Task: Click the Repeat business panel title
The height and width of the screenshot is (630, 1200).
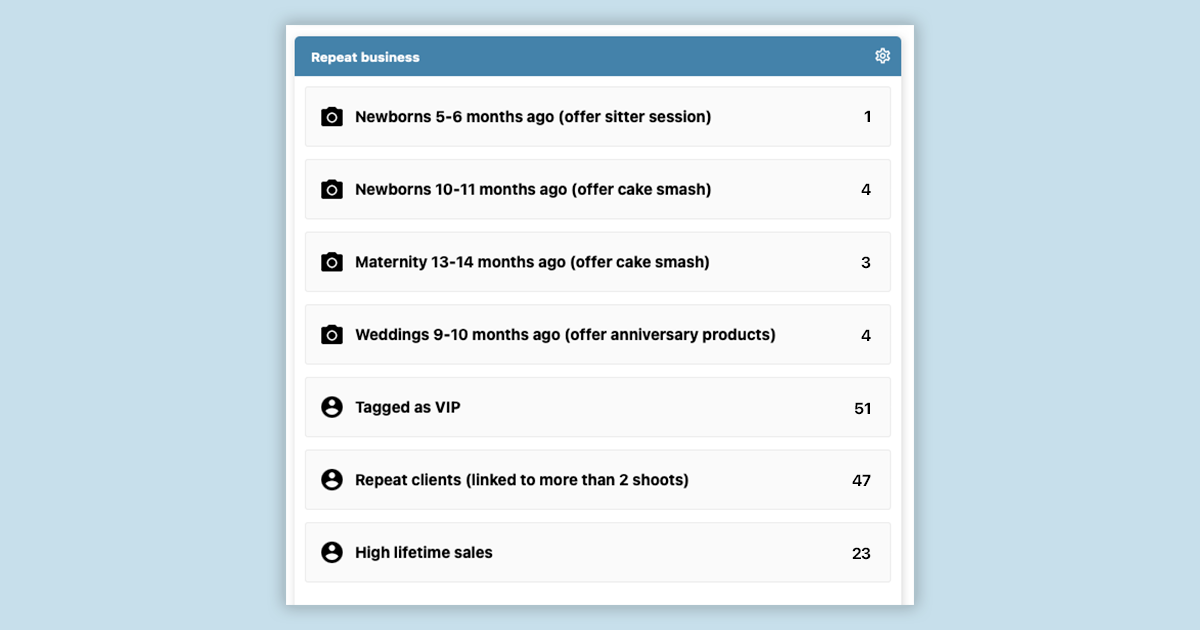Action: tap(365, 57)
